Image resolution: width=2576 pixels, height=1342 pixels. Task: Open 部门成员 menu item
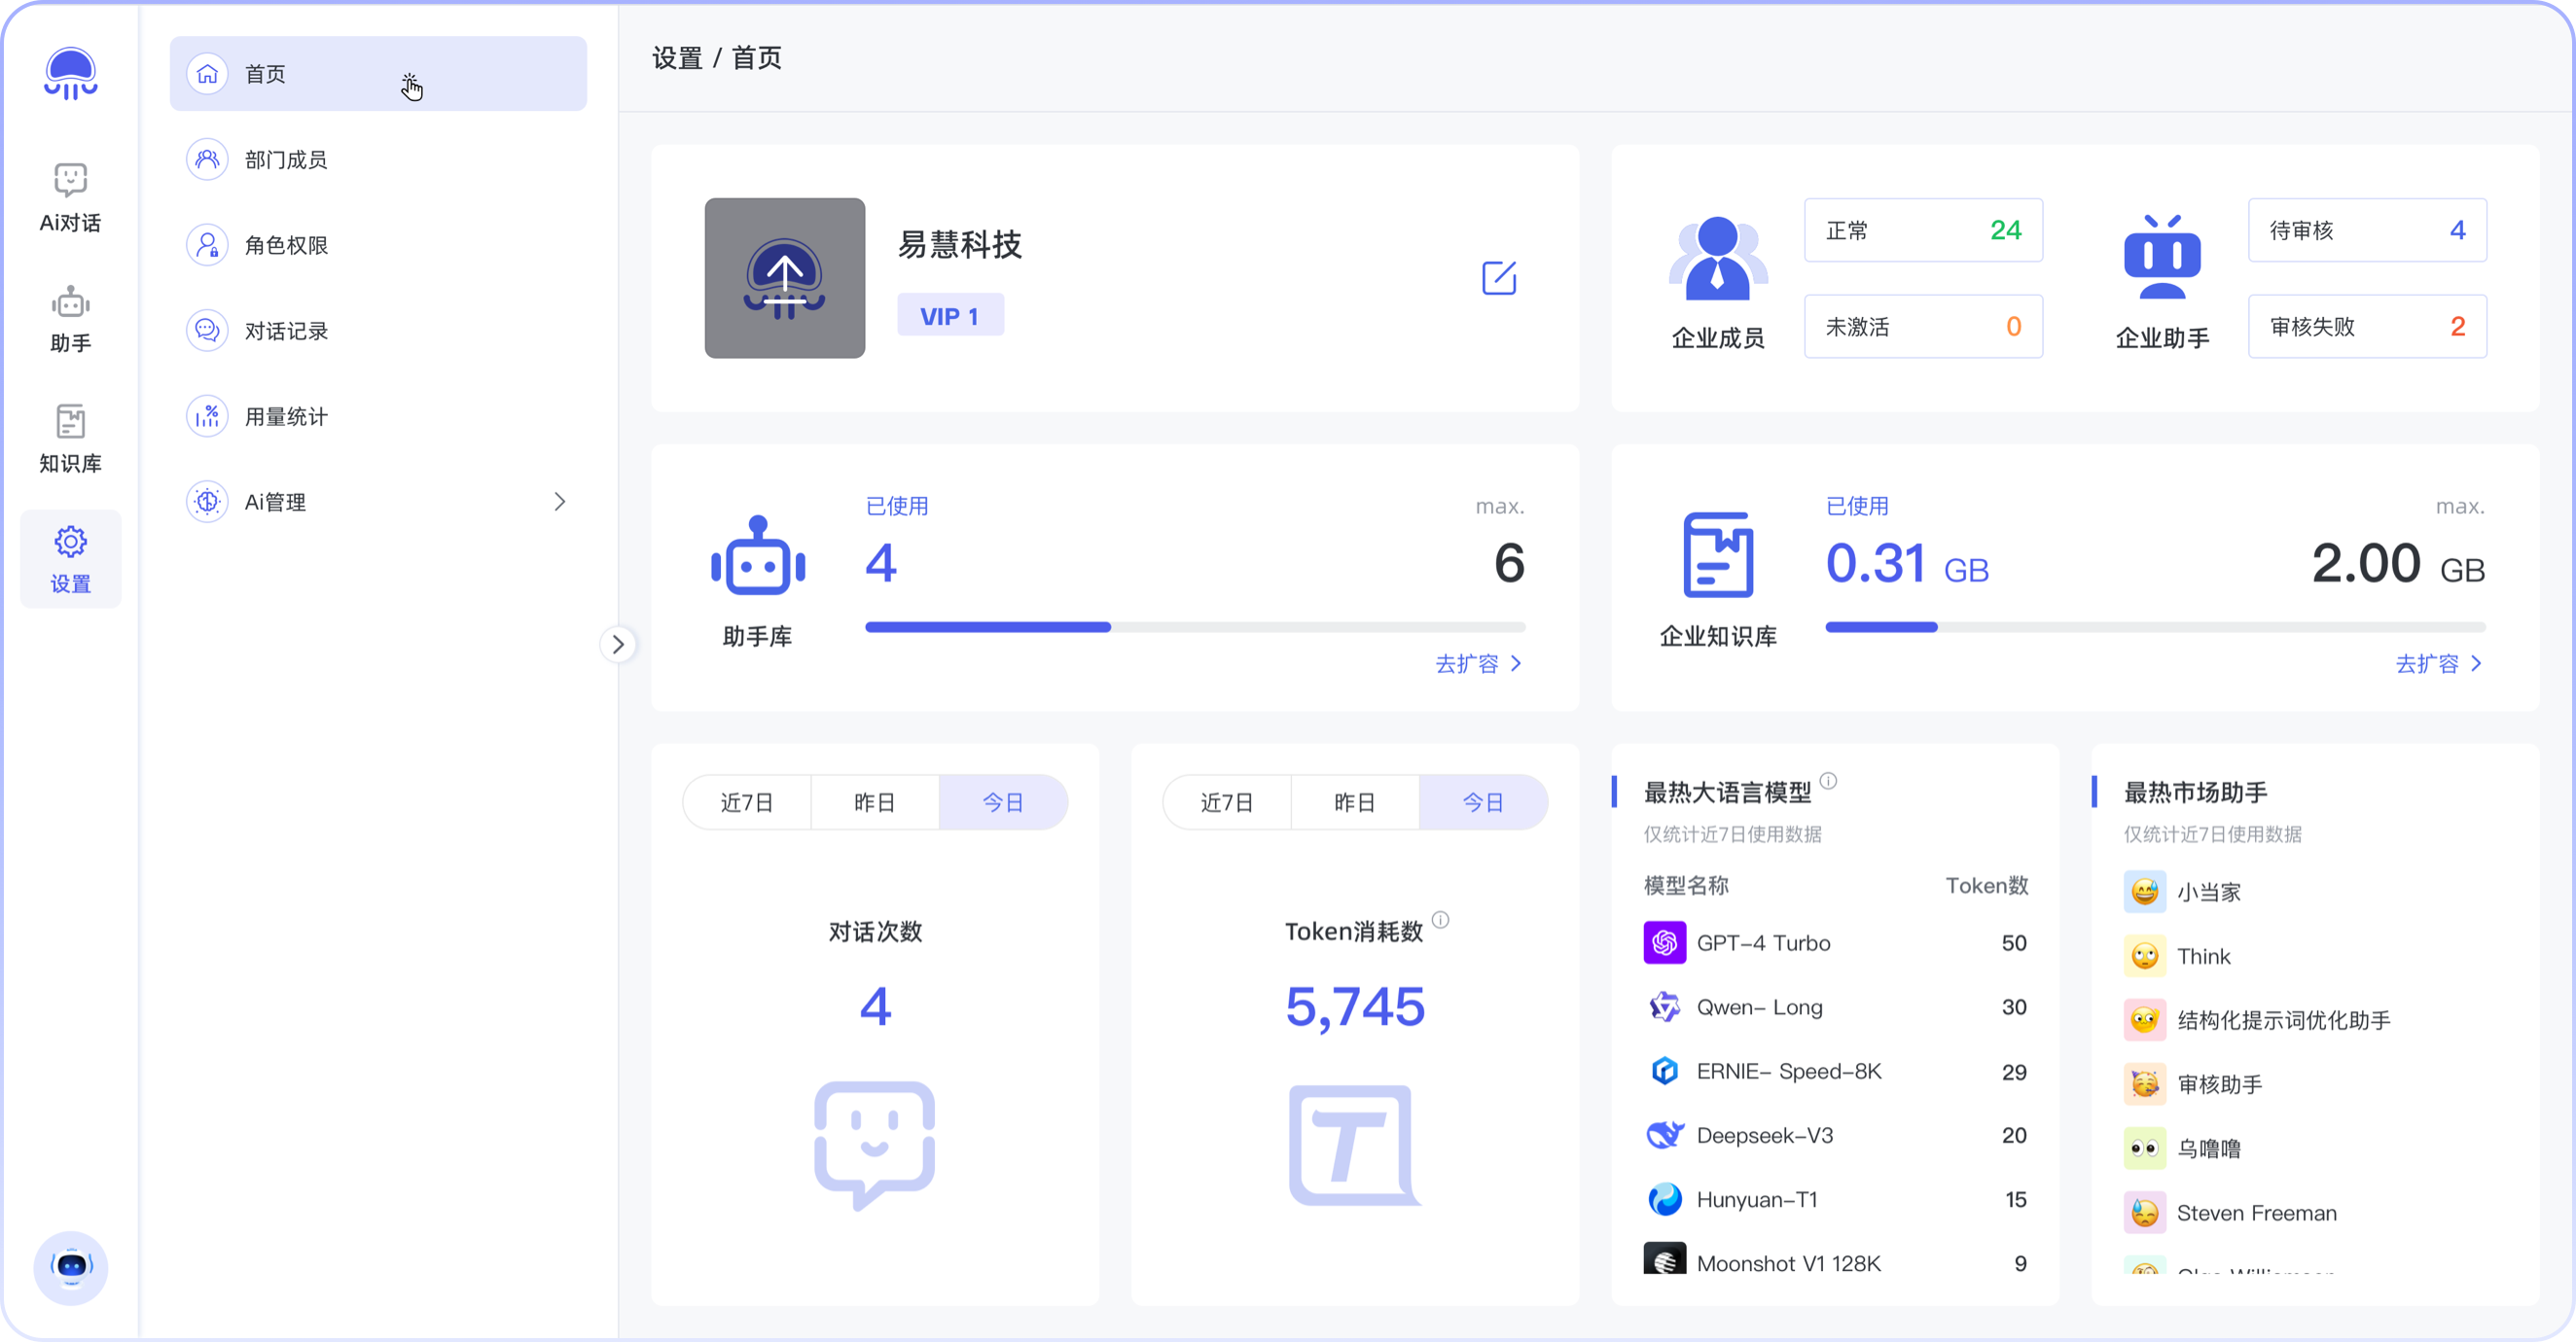[286, 160]
